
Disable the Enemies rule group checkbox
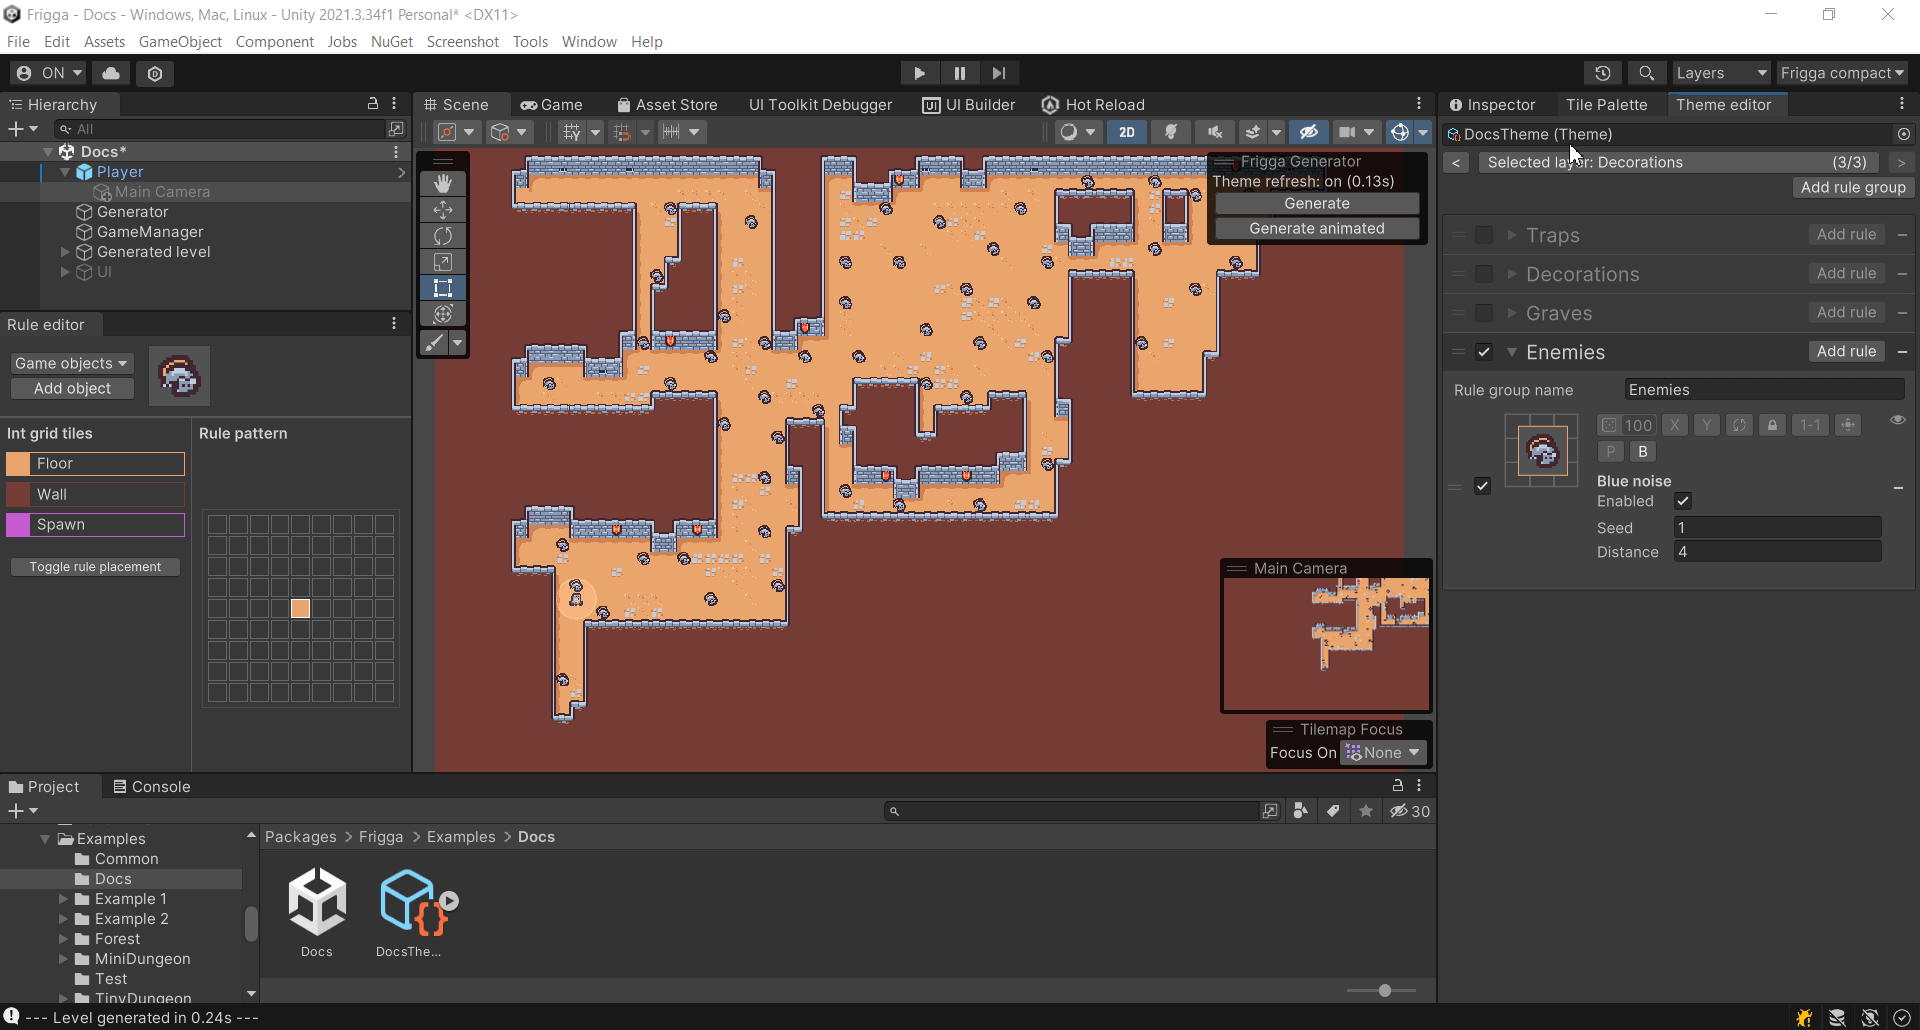click(1484, 352)
